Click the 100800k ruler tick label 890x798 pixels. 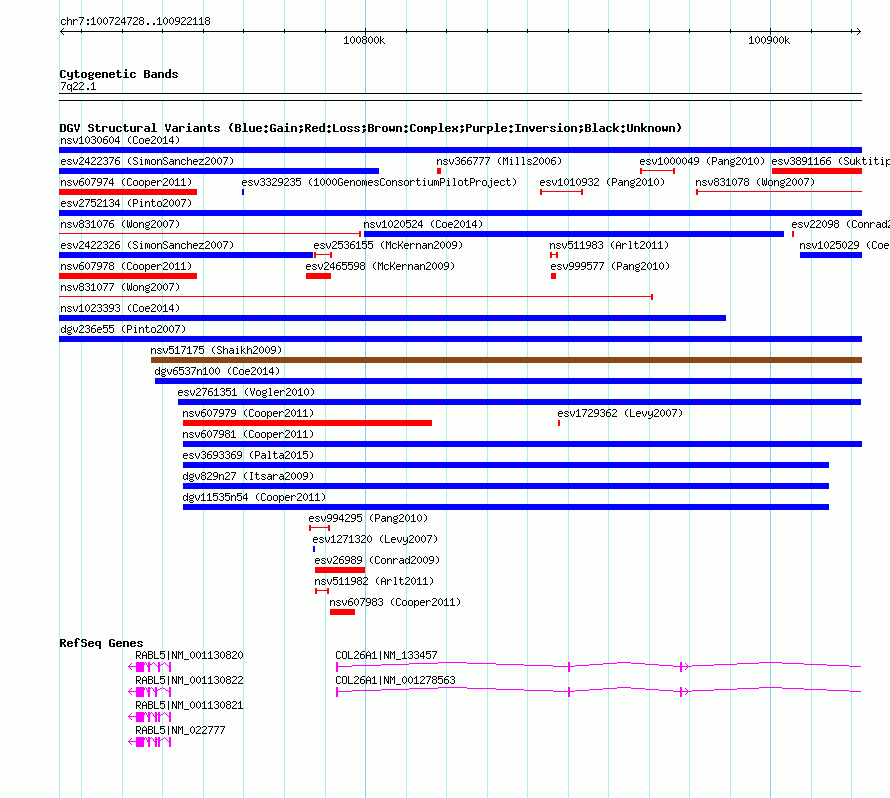point(364,40)
